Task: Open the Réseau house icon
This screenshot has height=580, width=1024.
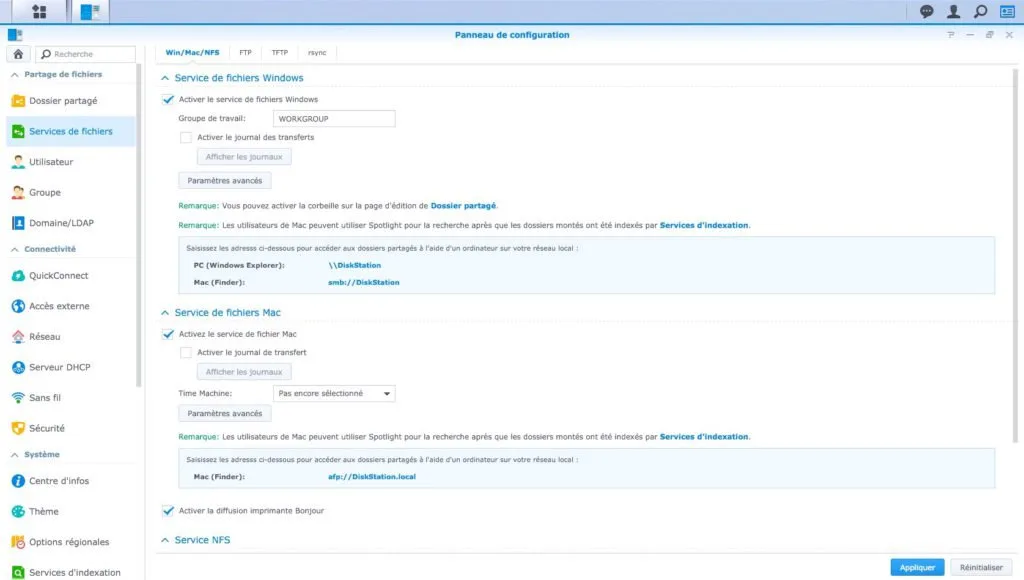Action: click(x=18, y=336)
